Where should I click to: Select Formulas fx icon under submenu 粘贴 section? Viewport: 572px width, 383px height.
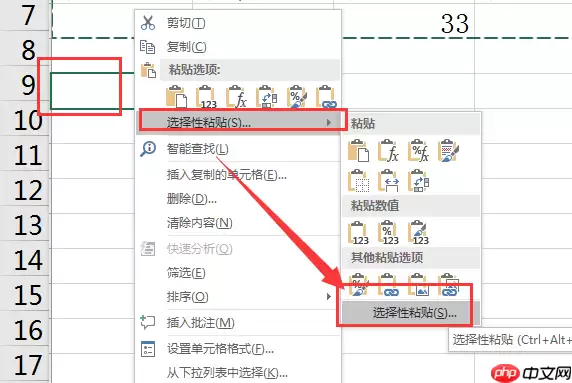(388, 150)
